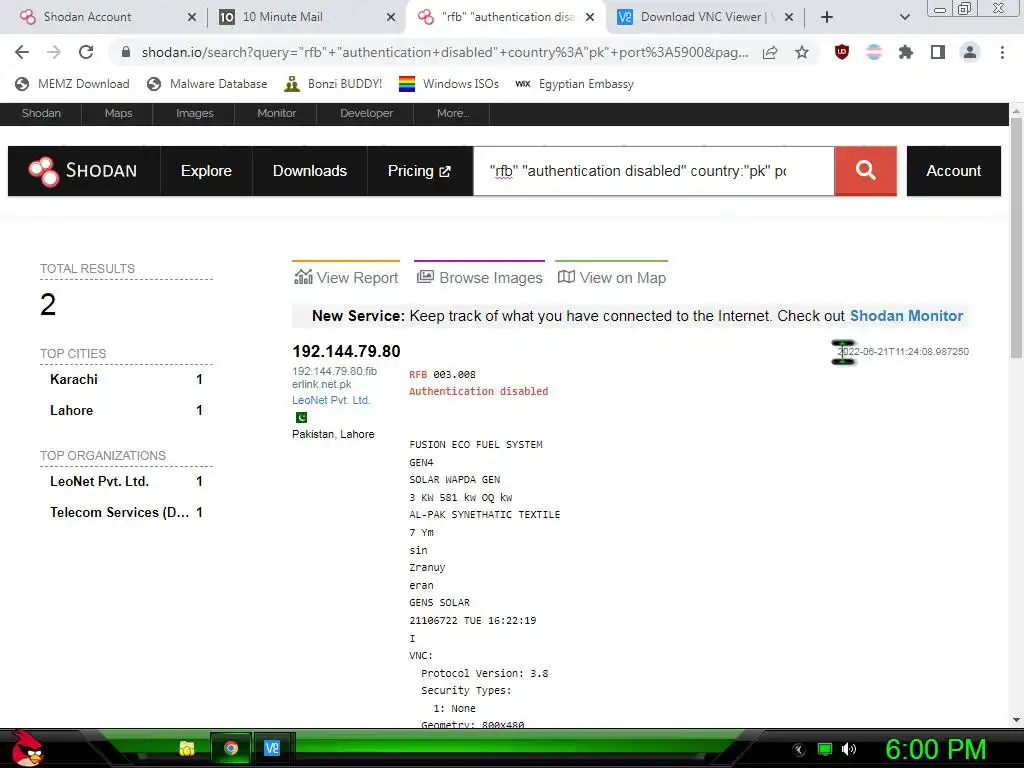Close the Shodan Account tab
The height and width of the screenshot is (768, 1024).
(x=191, y=17)
